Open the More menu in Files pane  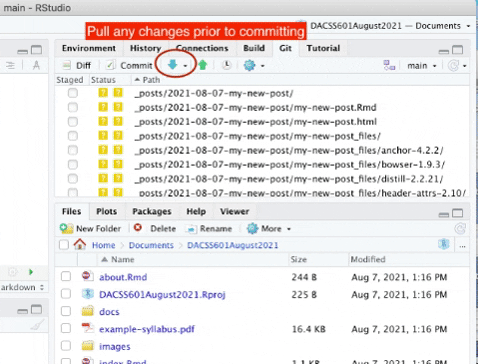269,229
